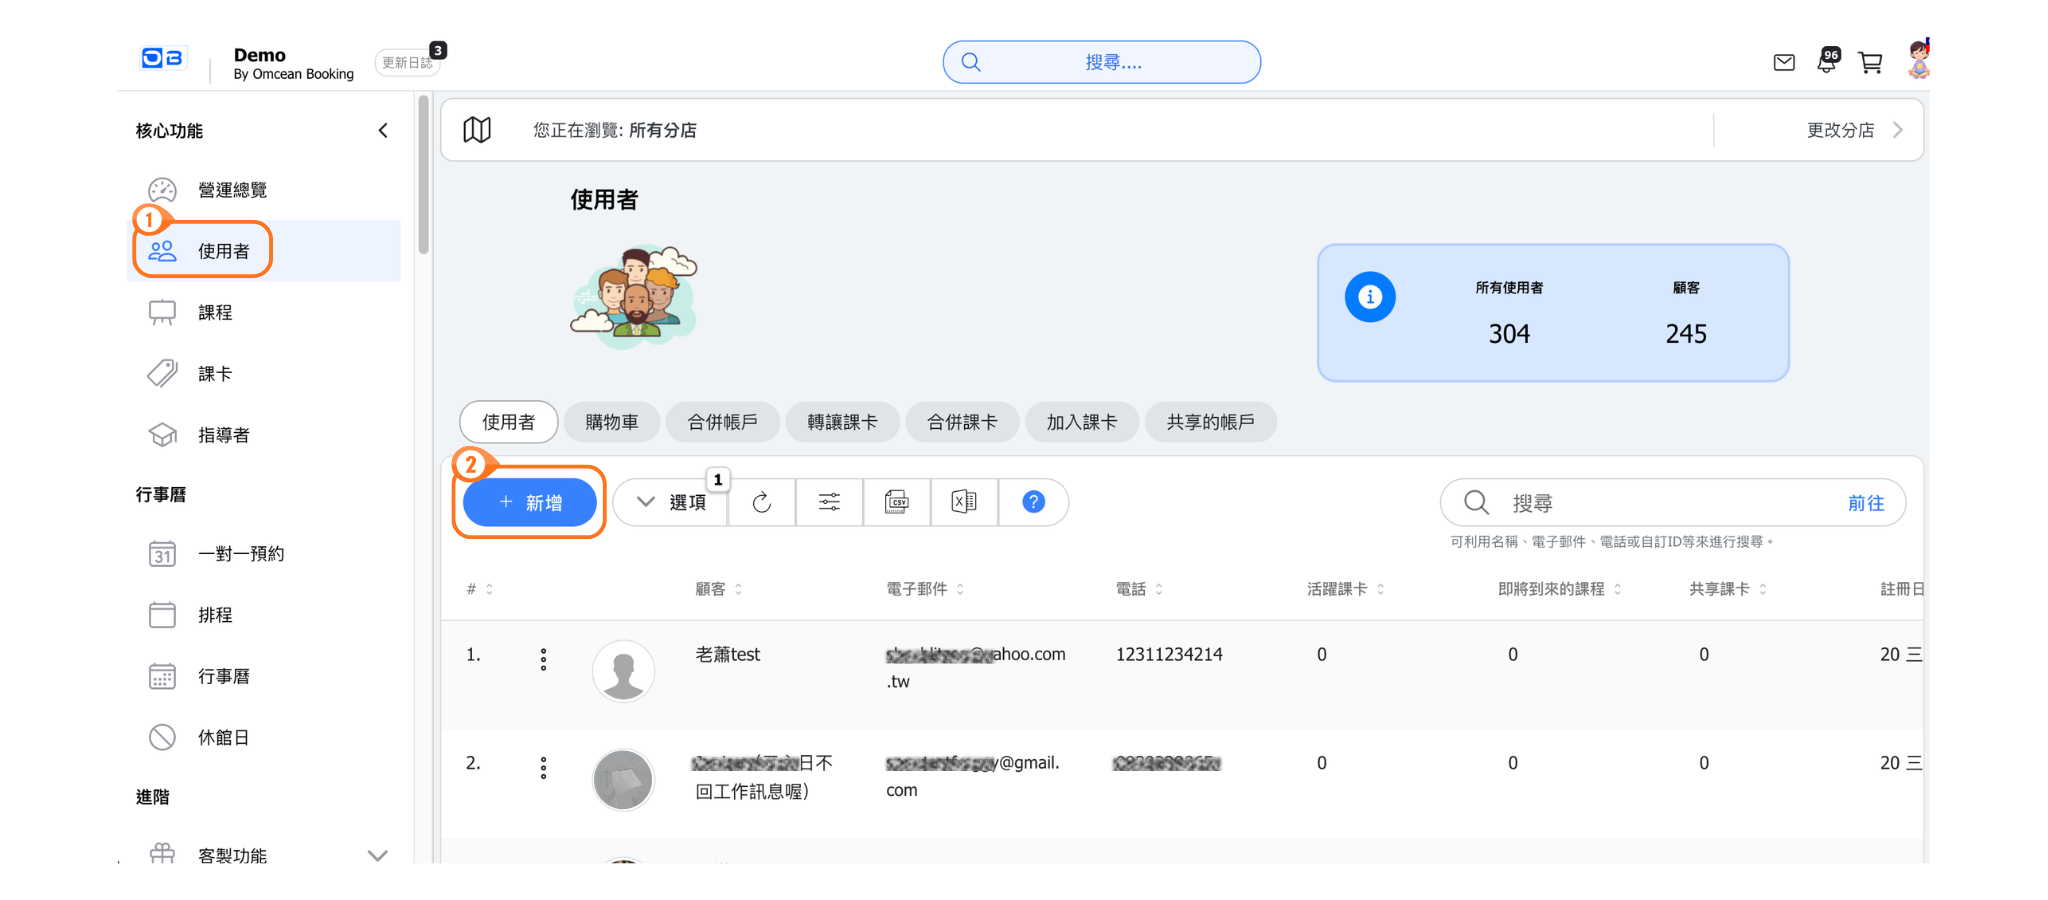The image size is (2048, 900).
Task: Open the shopping cart icon in header
Action: [1870, 63]
